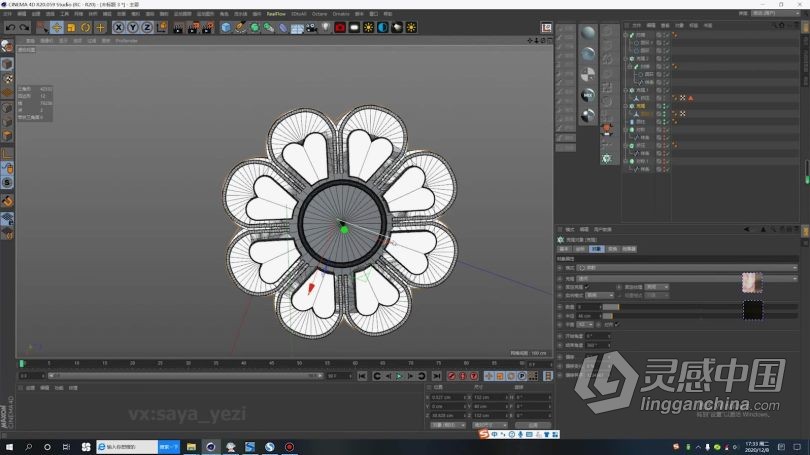The image size is (810, 455).
Task: Open the Octane menu
Action: click(x=319, y=14)
